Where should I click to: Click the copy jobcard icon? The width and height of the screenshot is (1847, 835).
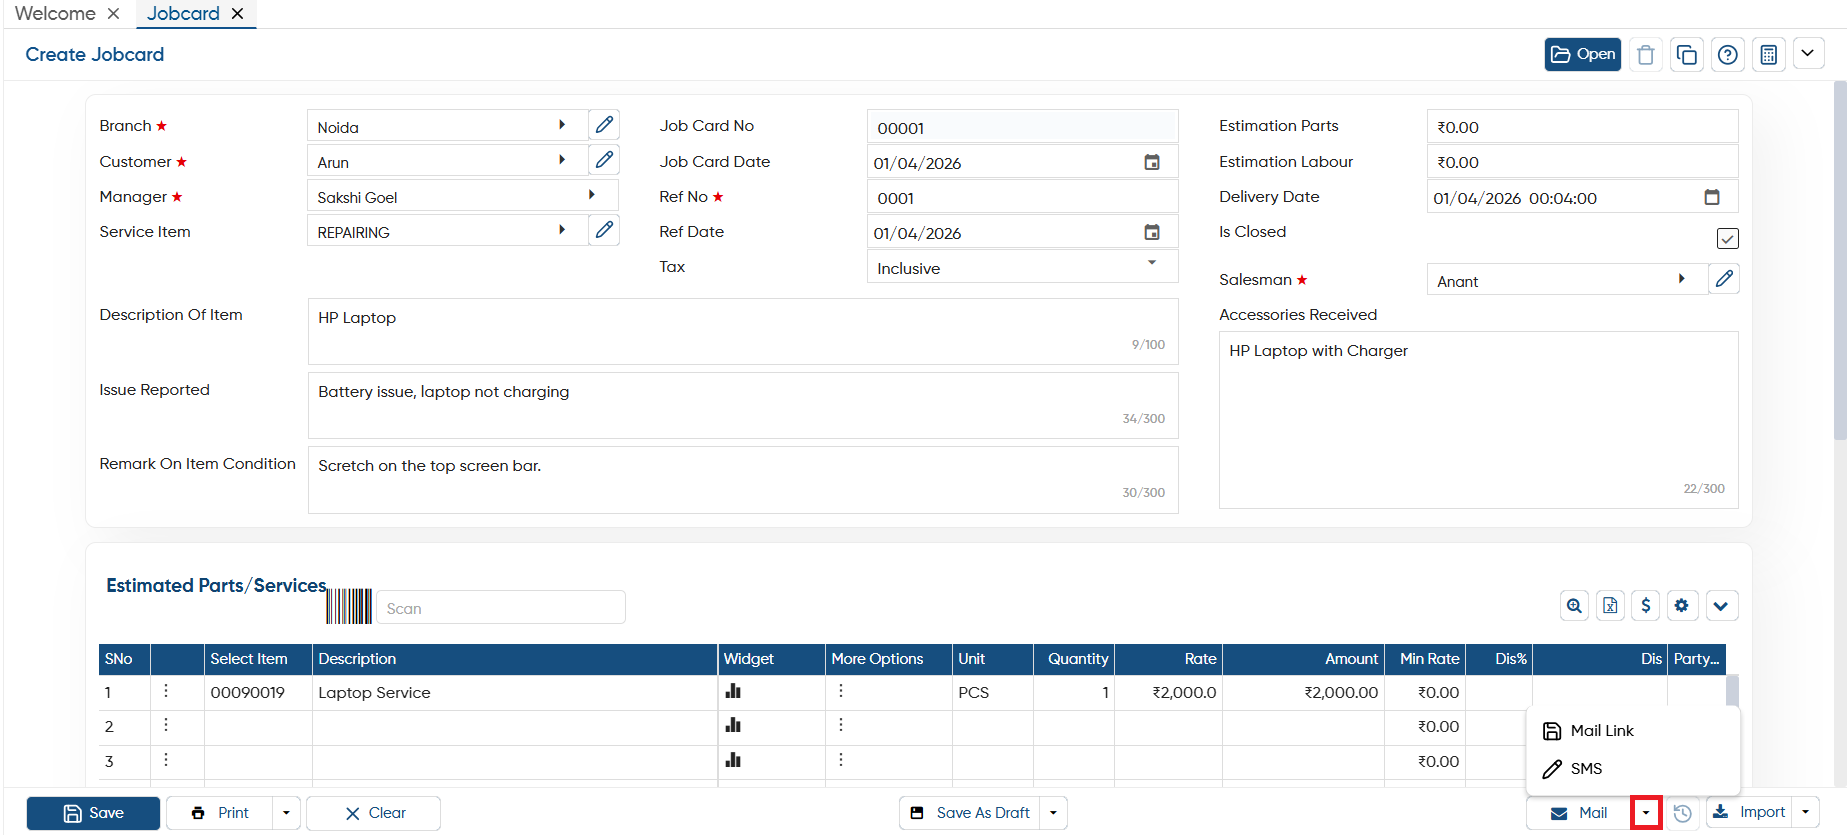(1687, 55)
